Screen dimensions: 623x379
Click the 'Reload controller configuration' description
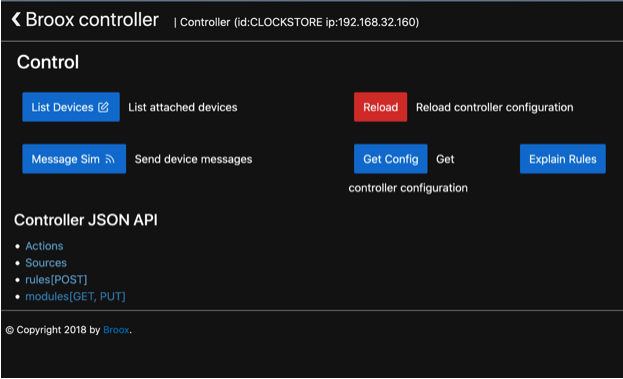495,107
